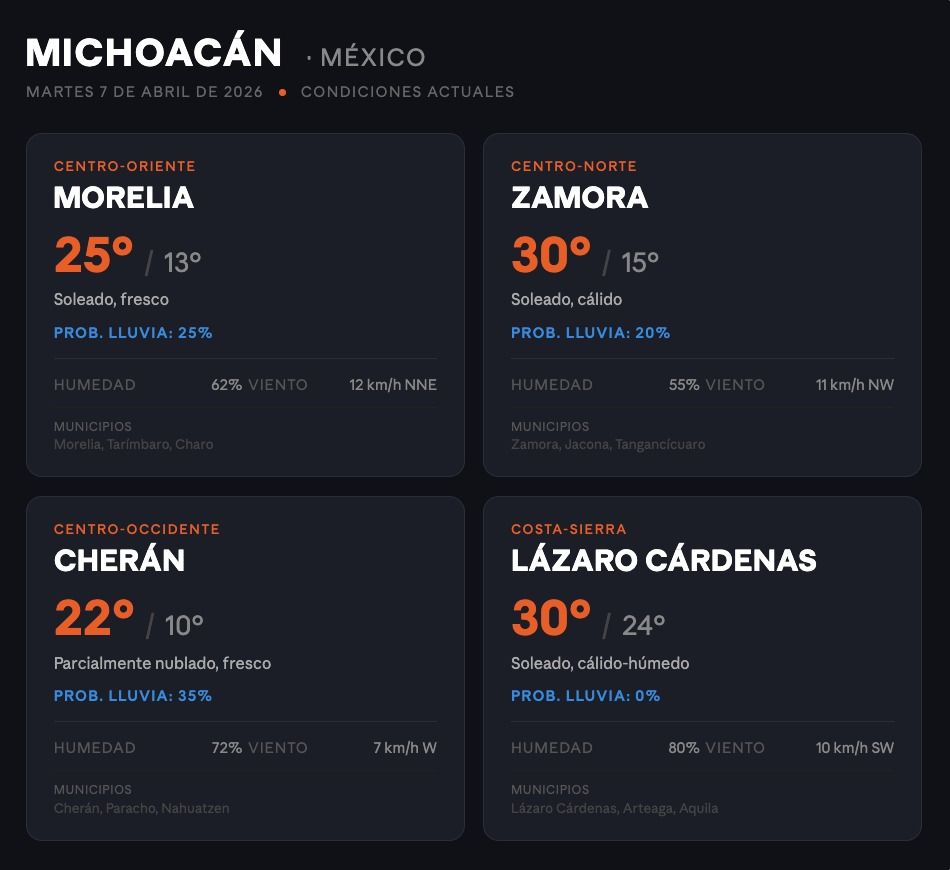Click Zamora's 20% rain probability text
Screen dimensions: 950x870
(x=591, y=333)
